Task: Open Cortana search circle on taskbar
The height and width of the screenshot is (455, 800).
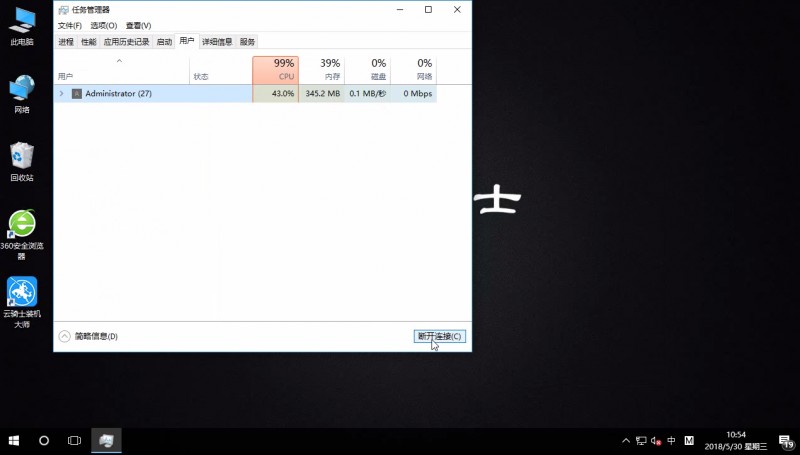Action: click(x=44, y=441)
